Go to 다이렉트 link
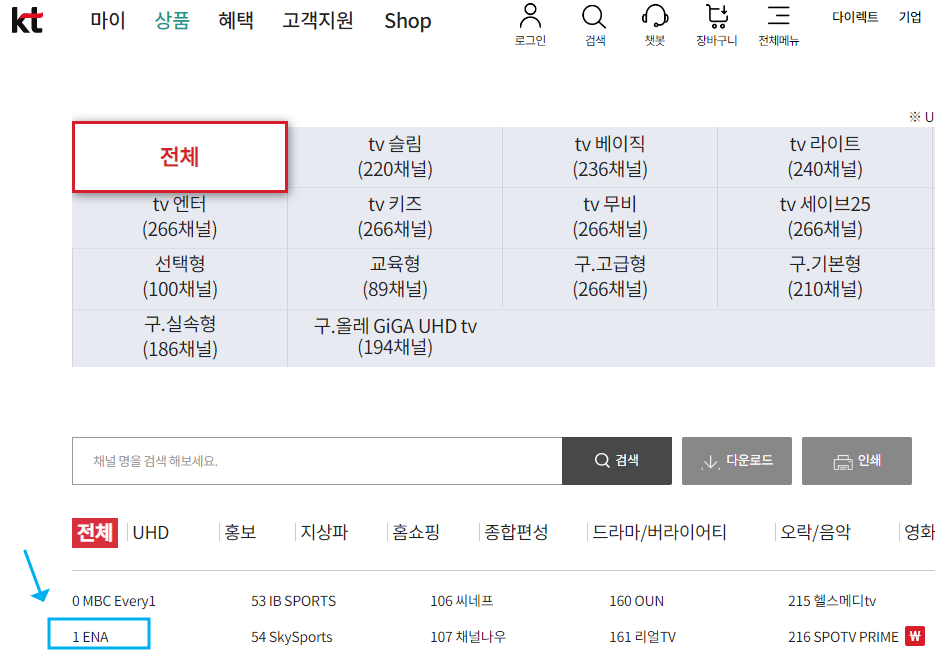The image size is (935, 656). click(855, 17)
